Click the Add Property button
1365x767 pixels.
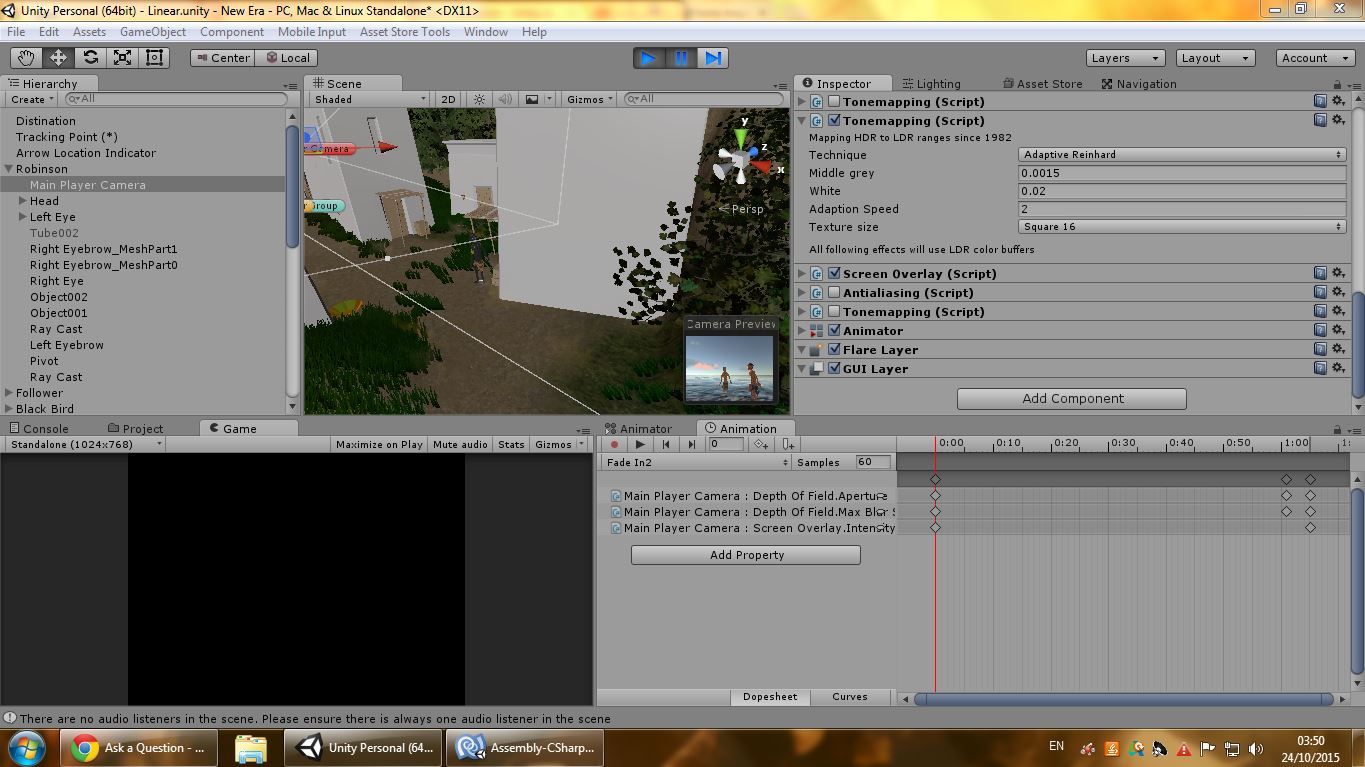click(746, 555)
